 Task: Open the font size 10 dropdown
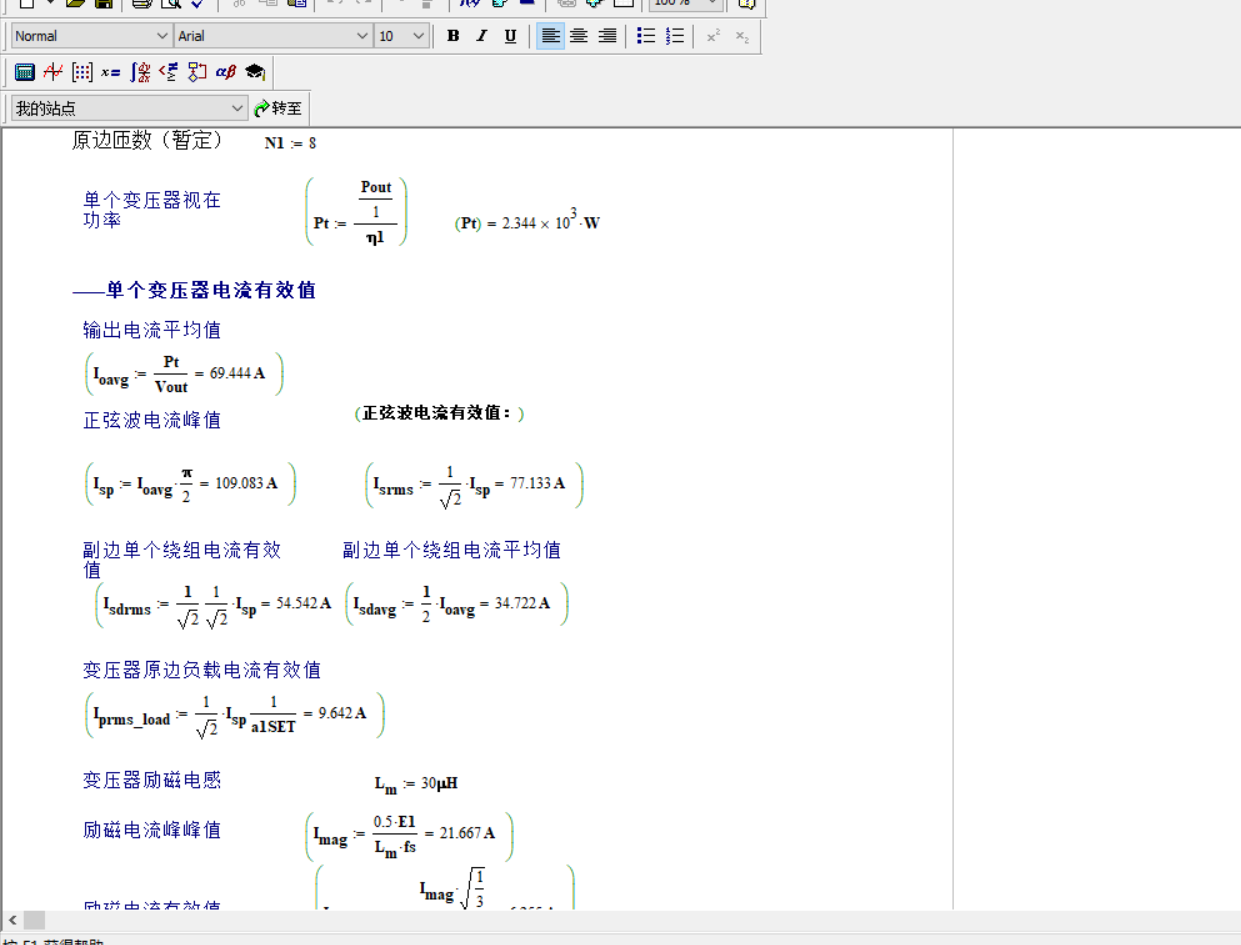[418, 36]
